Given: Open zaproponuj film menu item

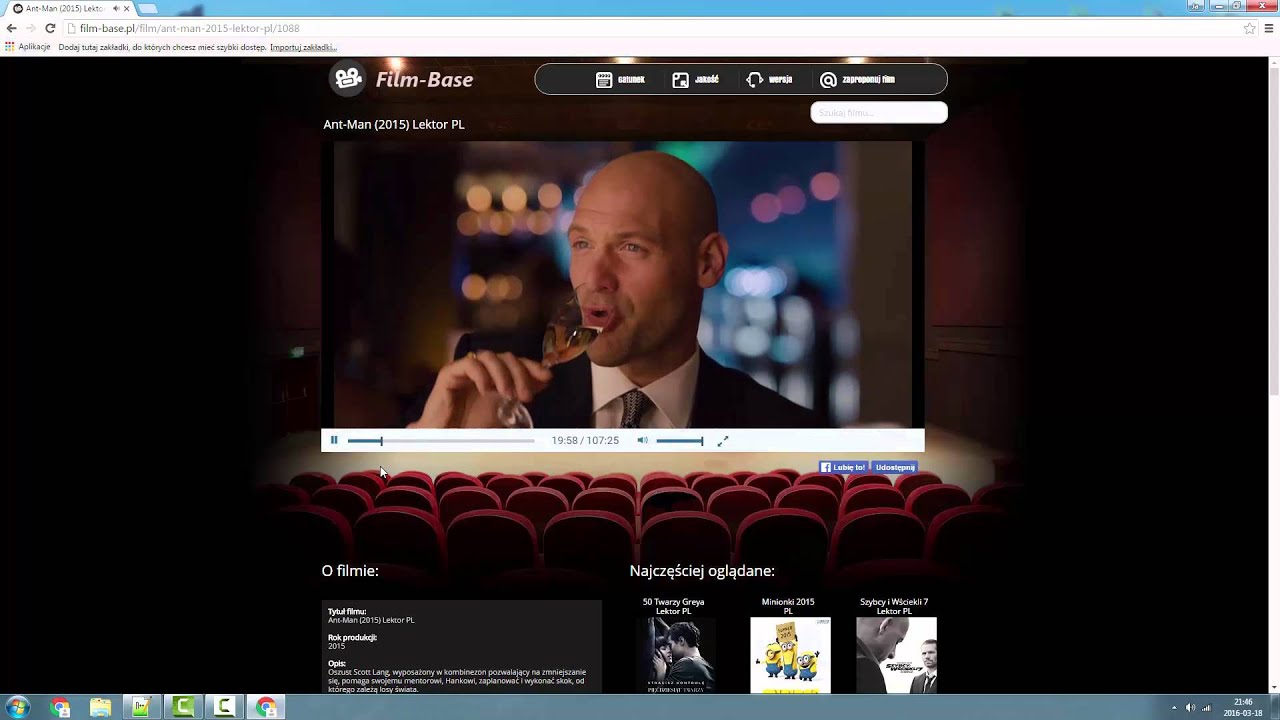Looking at the screenshot, I should pyautogui.click(x=857, y=80).
